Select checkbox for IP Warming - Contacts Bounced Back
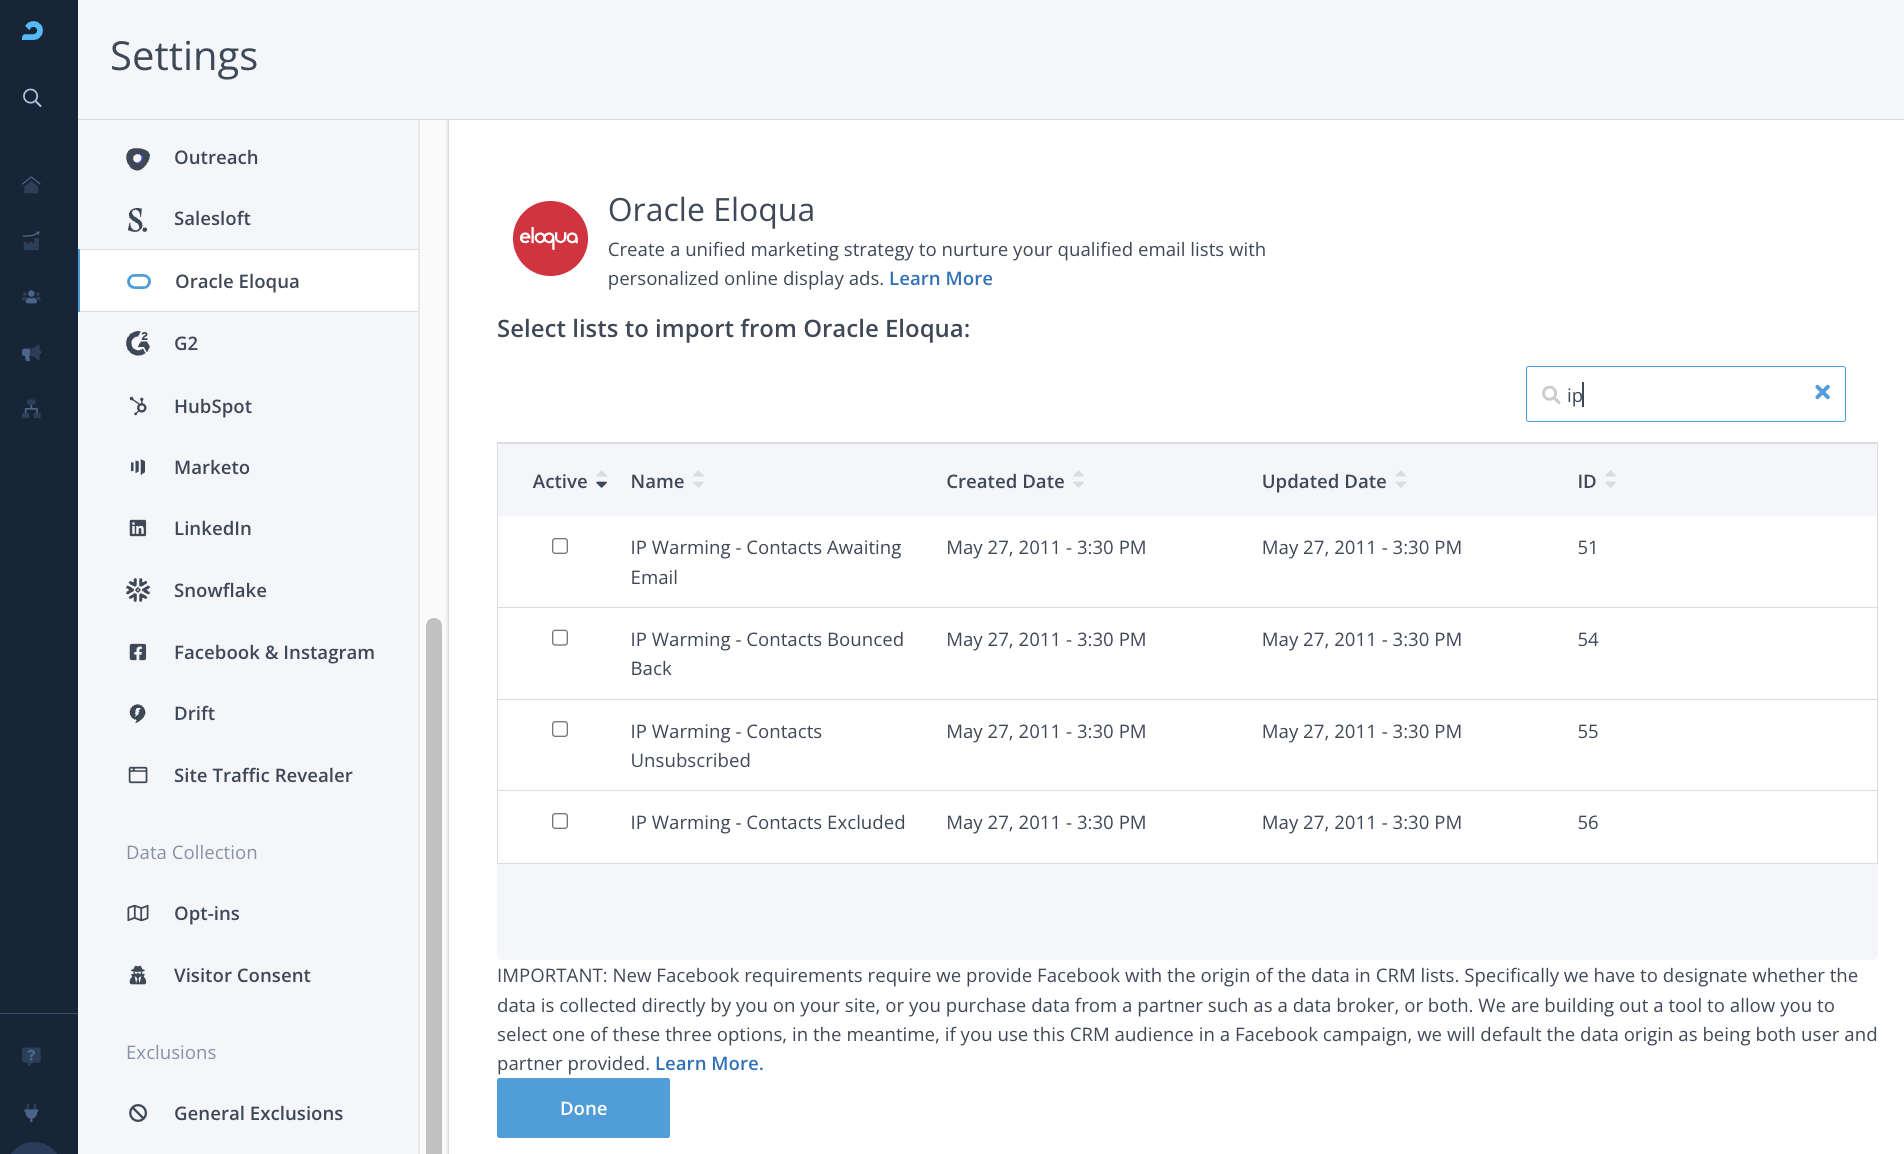Image resolution: width=1904 pixels, height=1154 pixels. coord(560,638)
